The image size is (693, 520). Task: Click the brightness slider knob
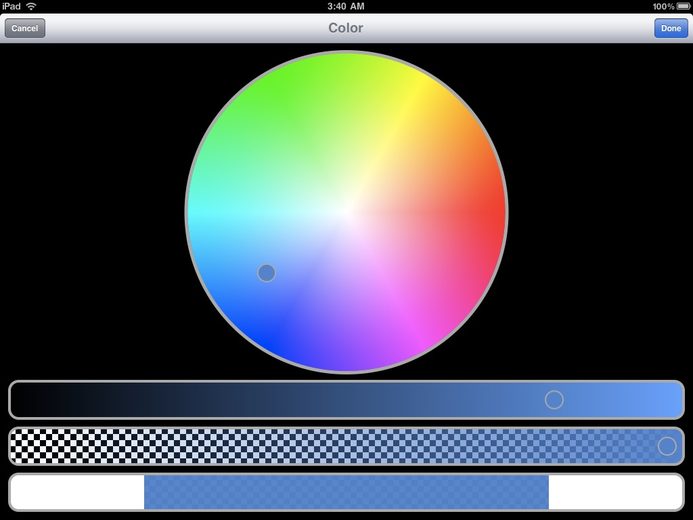coord(554,400)
